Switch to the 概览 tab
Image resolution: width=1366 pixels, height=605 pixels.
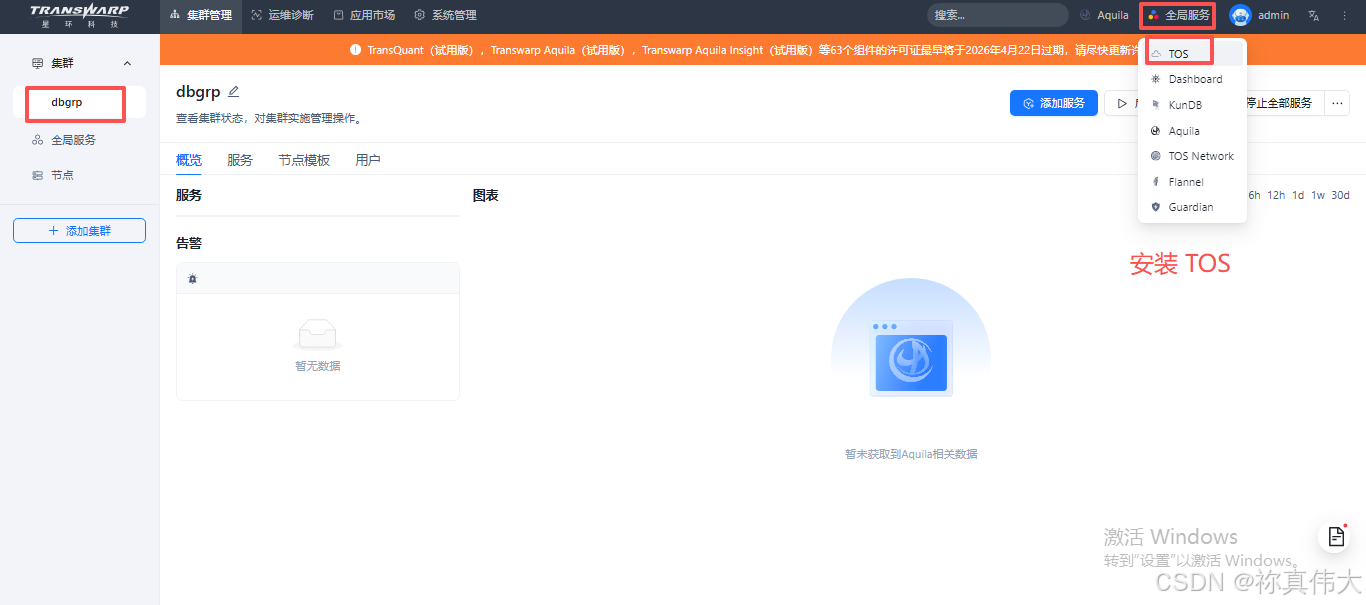click(x=189, y=160)
